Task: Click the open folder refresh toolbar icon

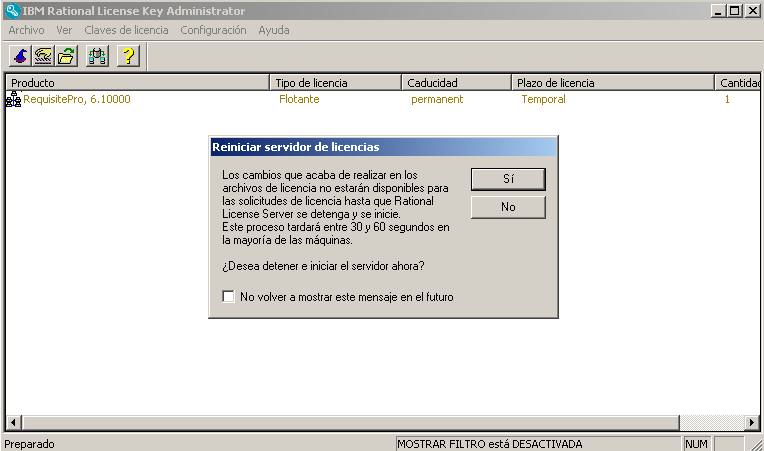Action: tap(67, 56)
